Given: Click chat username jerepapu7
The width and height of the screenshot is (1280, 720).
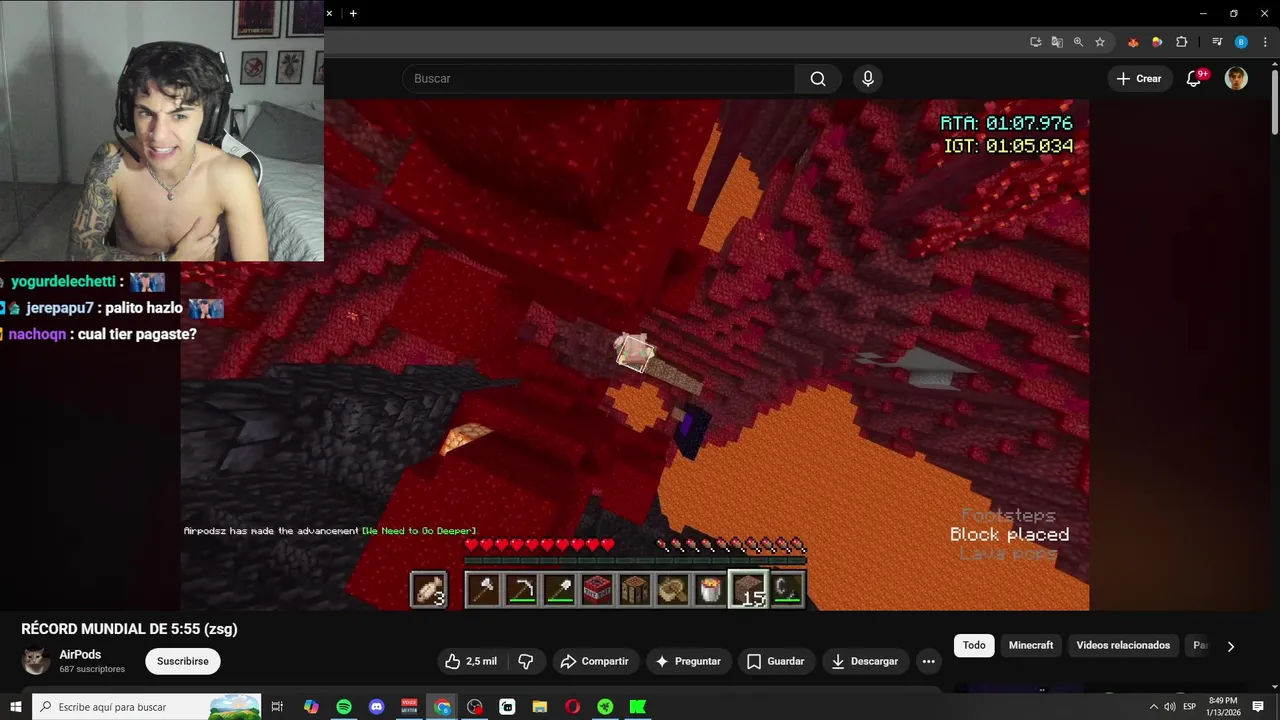Looking at the screenshot, I should coord(60,308).
